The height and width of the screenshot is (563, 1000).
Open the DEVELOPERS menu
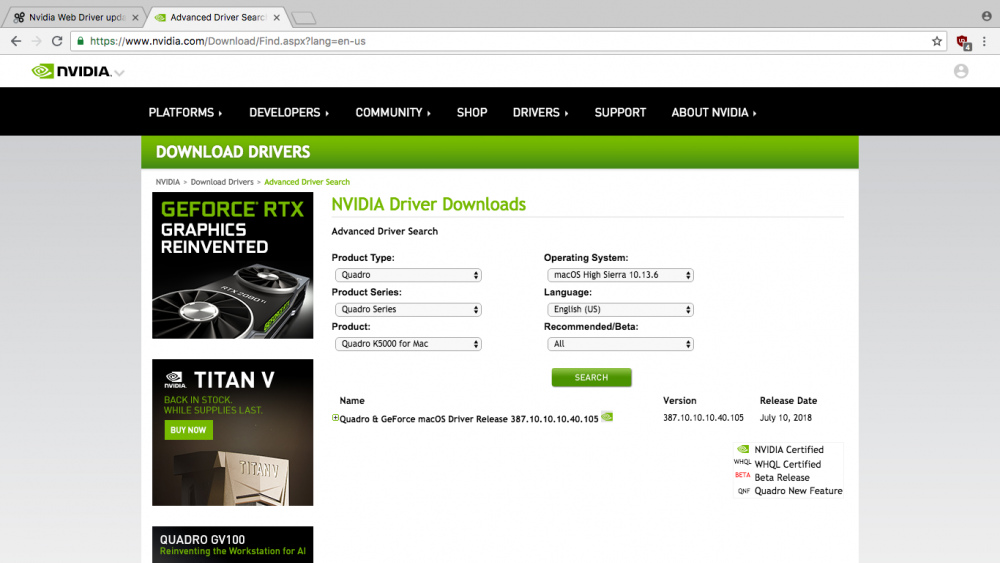coord(289,113)
